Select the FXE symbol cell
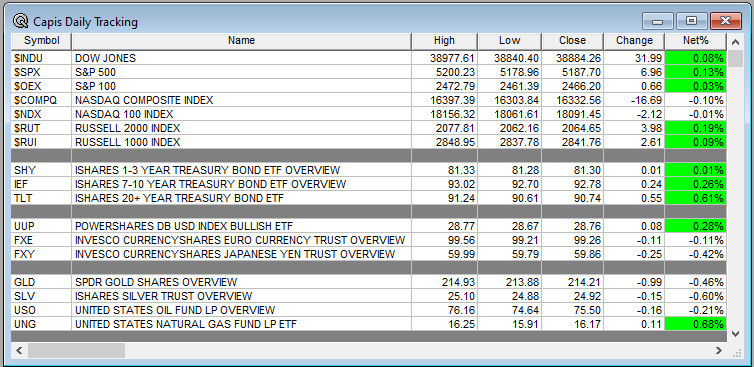This screenshot has width=754, height=367. point(41,240)
